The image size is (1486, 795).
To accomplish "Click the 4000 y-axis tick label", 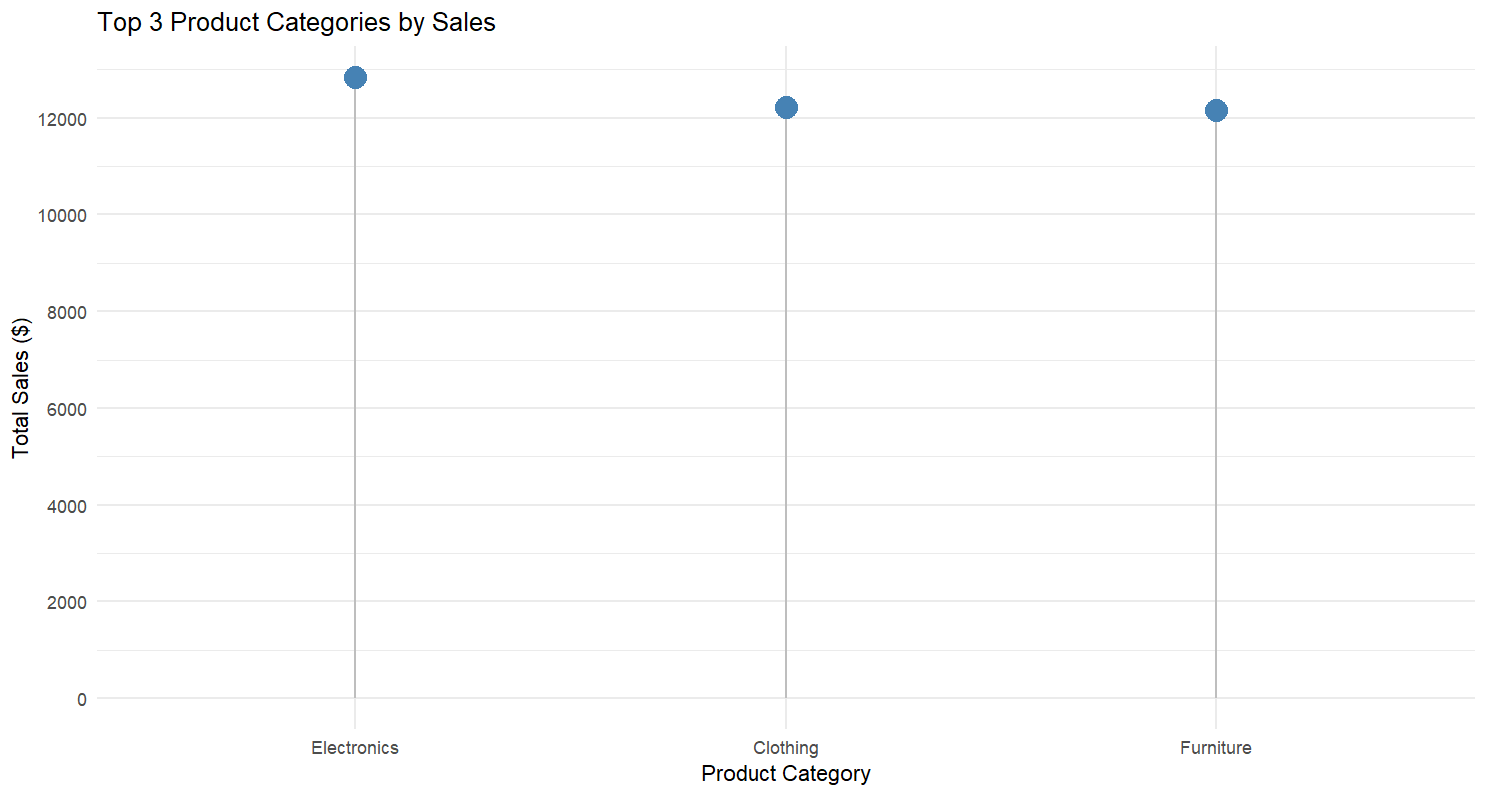I will pos(68,506).
